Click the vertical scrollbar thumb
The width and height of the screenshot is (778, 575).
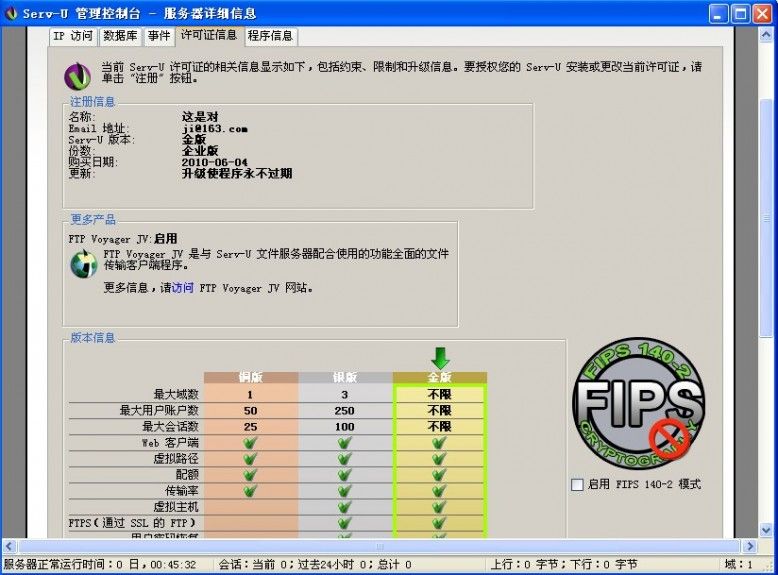[x=767, y=218]
